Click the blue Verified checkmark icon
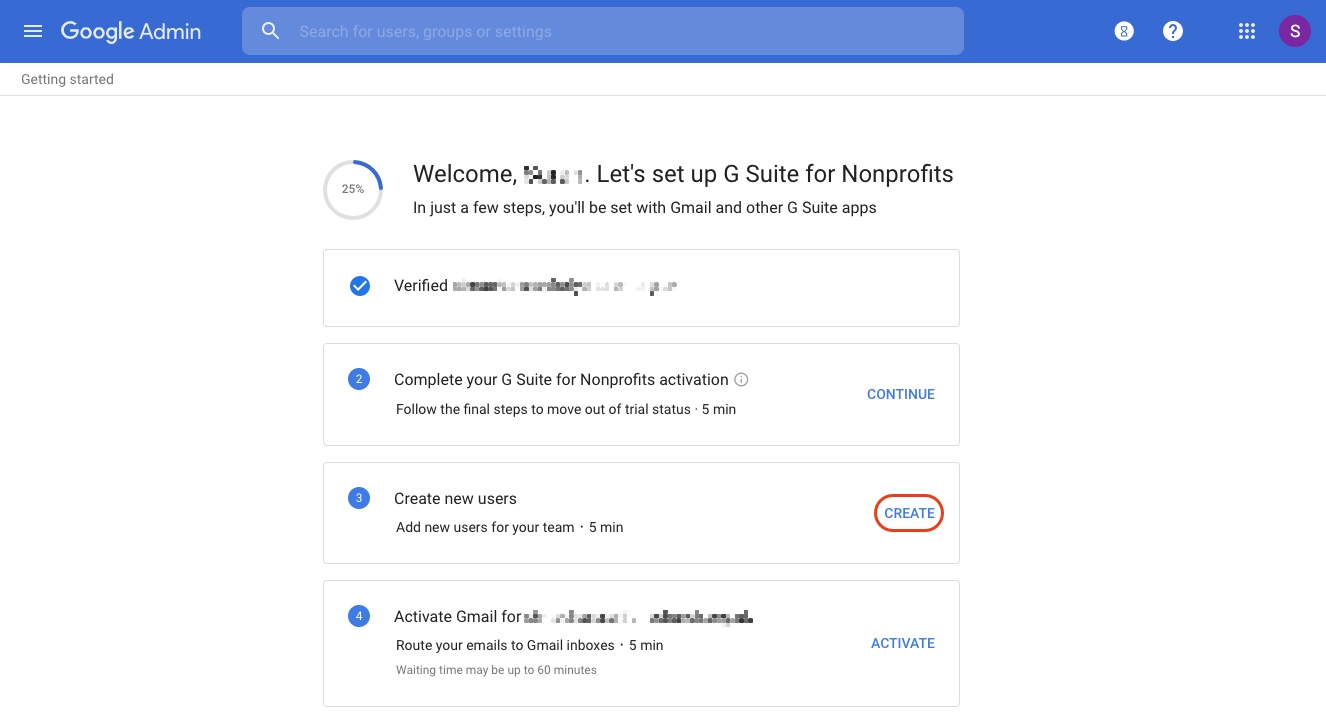 click(360, 286)
